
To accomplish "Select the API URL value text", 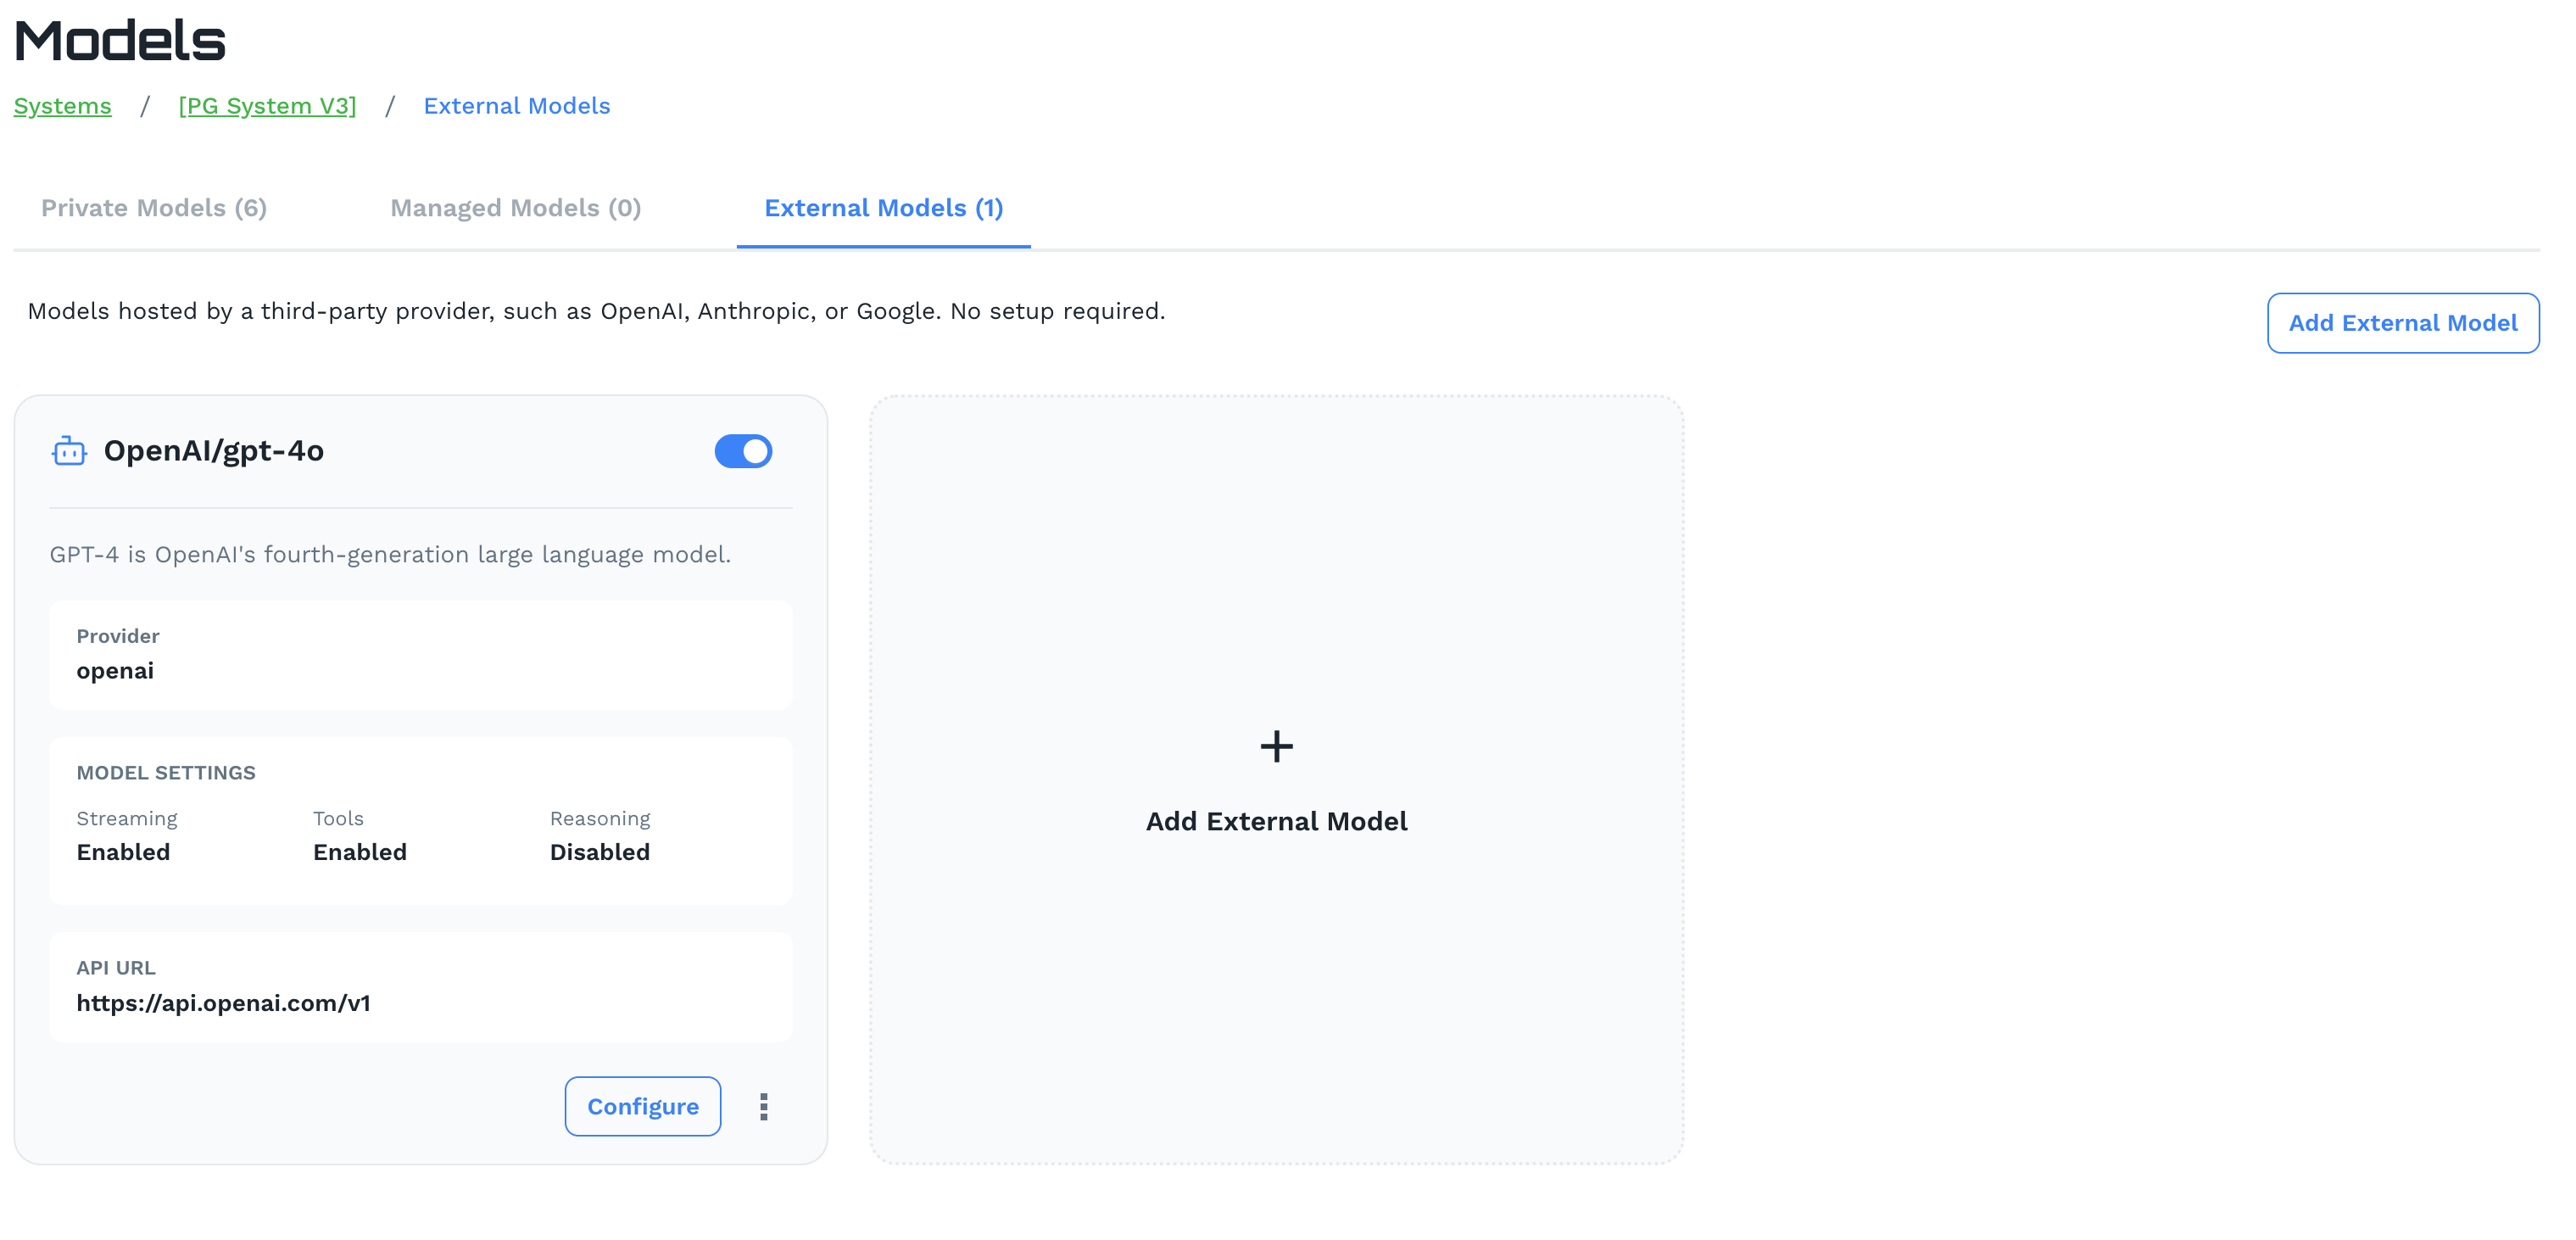I will tap(223, 1003).
